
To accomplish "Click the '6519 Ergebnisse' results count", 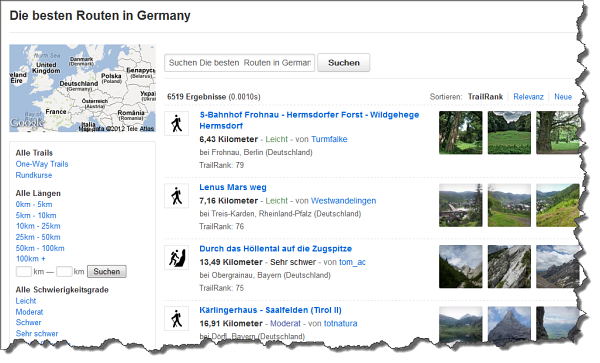I will pyautogui.click(x=196, y=97).
